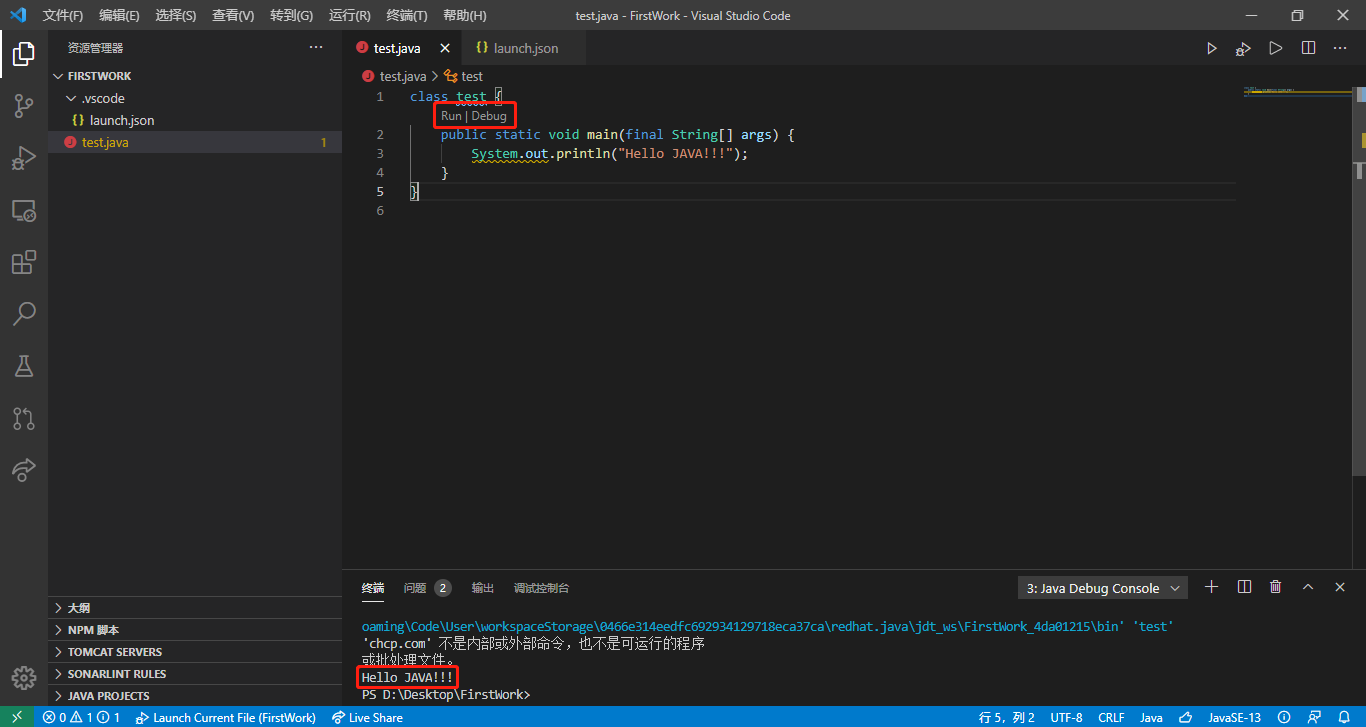Open the notifications bell in the status bar
The width and height of the screenshot is (1366, 727).
(x=1344, y=717)
